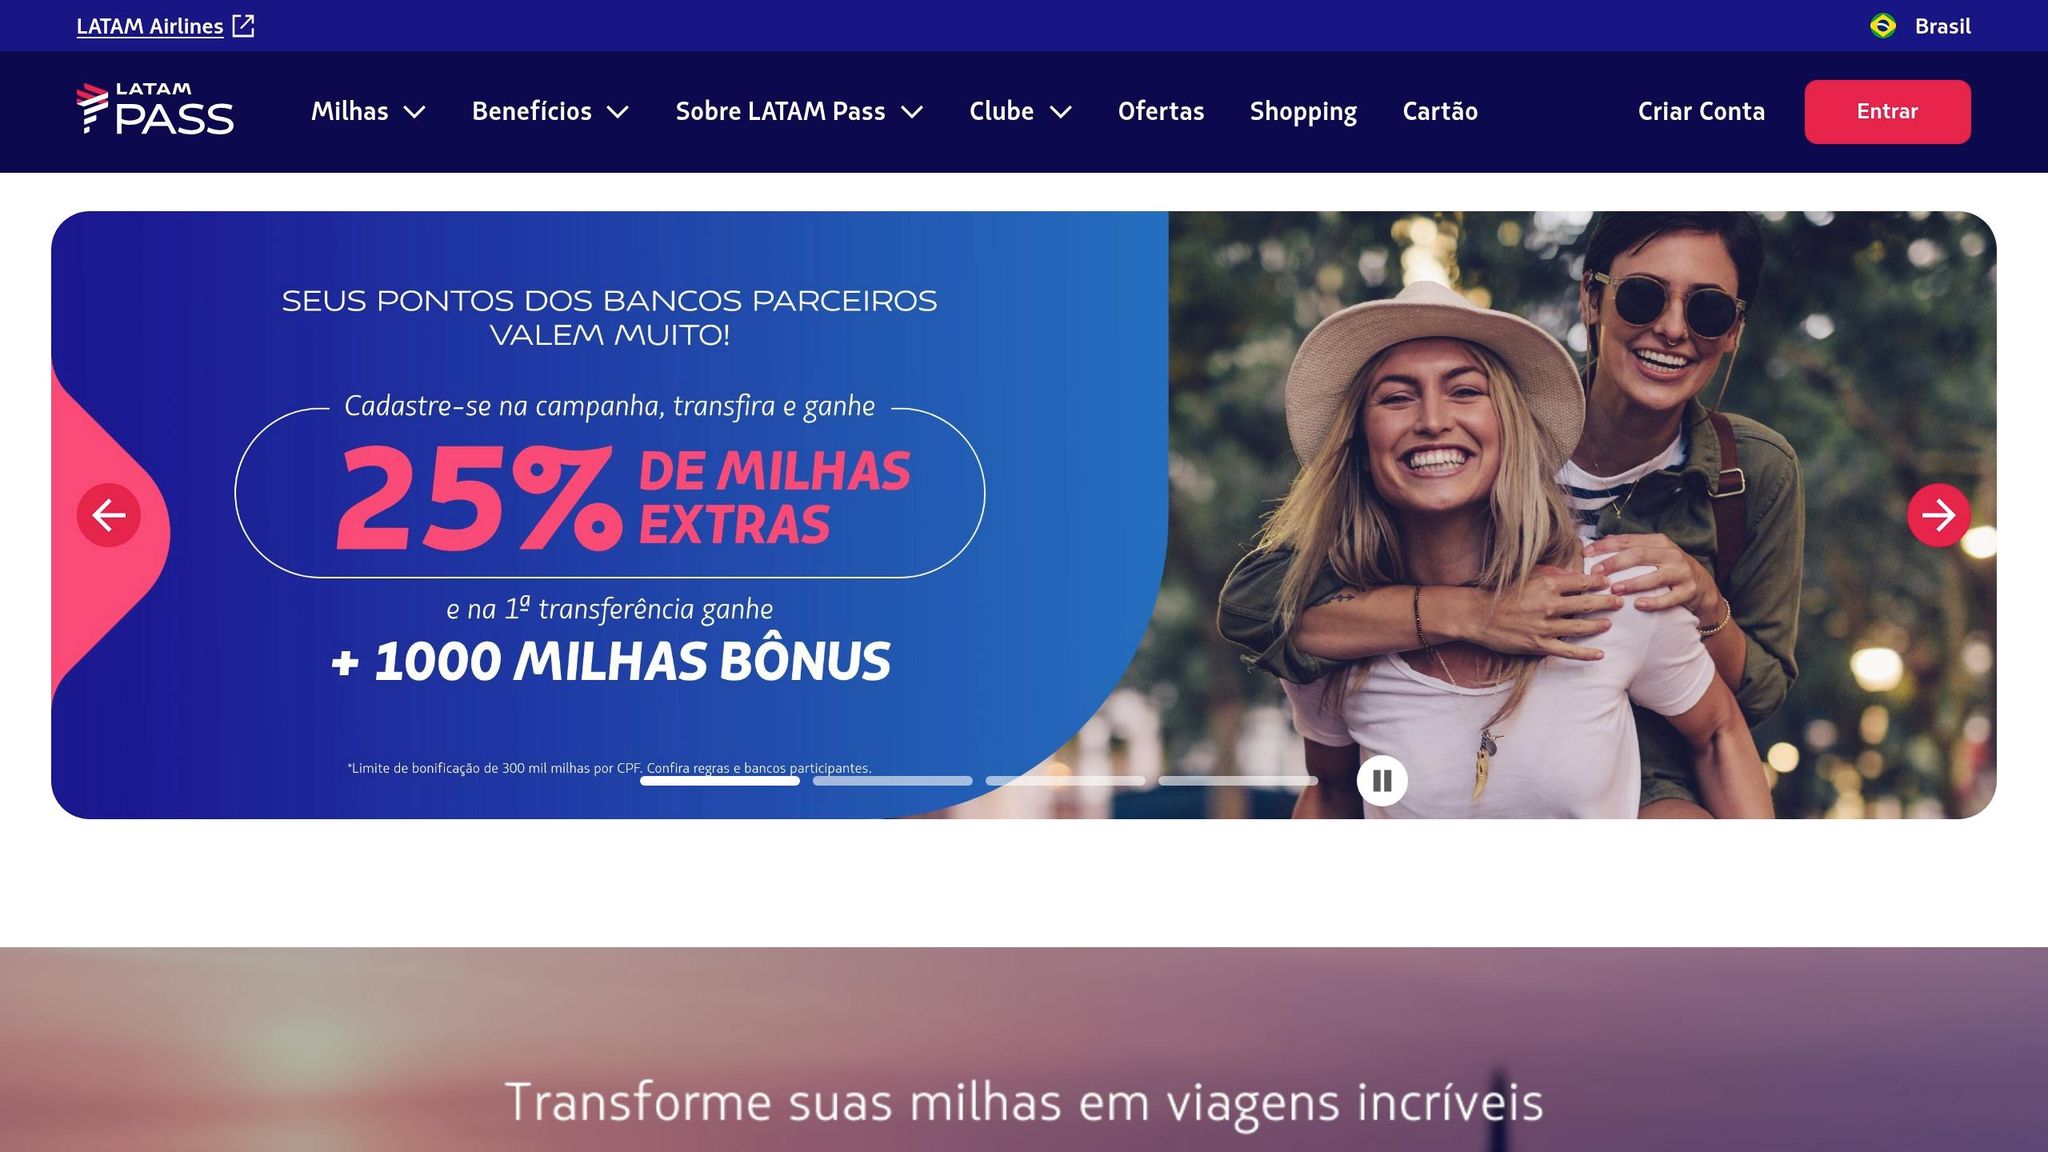Viewport: 2048px width, 1152px height.
Task: Open the Benefícios dropdown chevron
Action: 618,112
